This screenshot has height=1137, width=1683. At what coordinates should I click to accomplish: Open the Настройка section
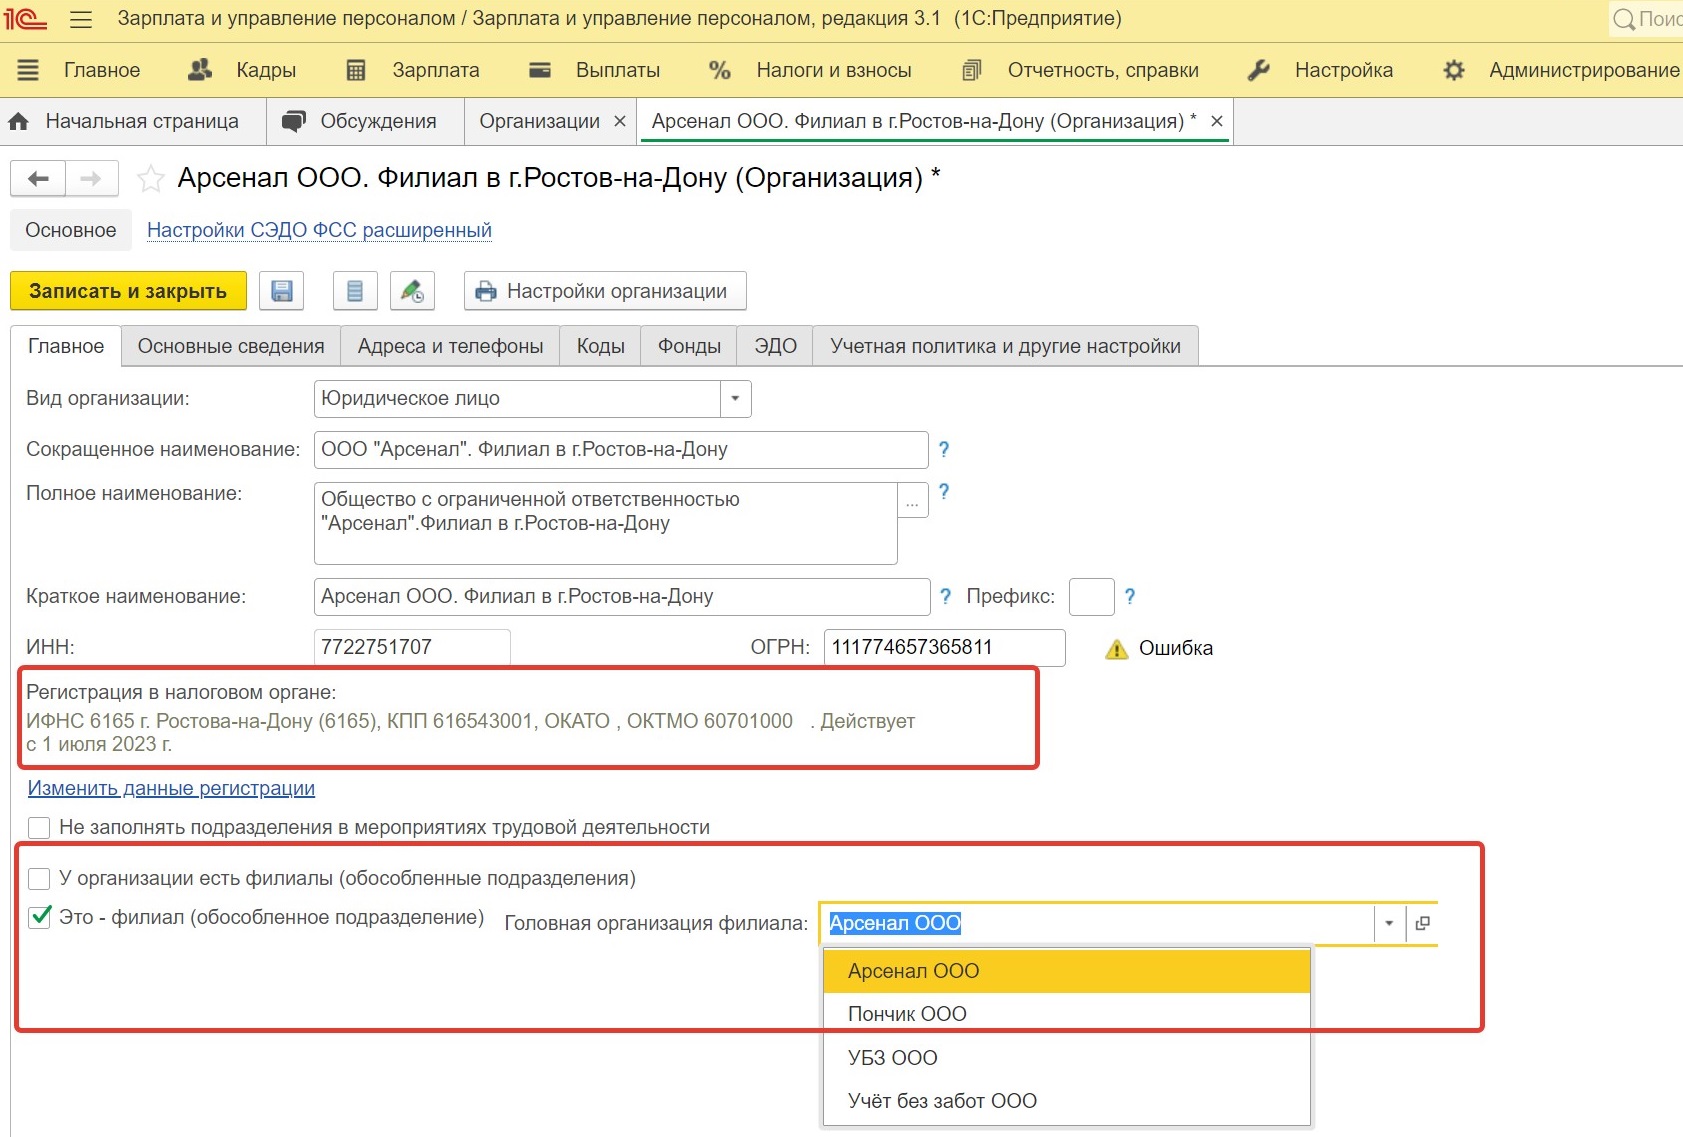(1320, 70)
